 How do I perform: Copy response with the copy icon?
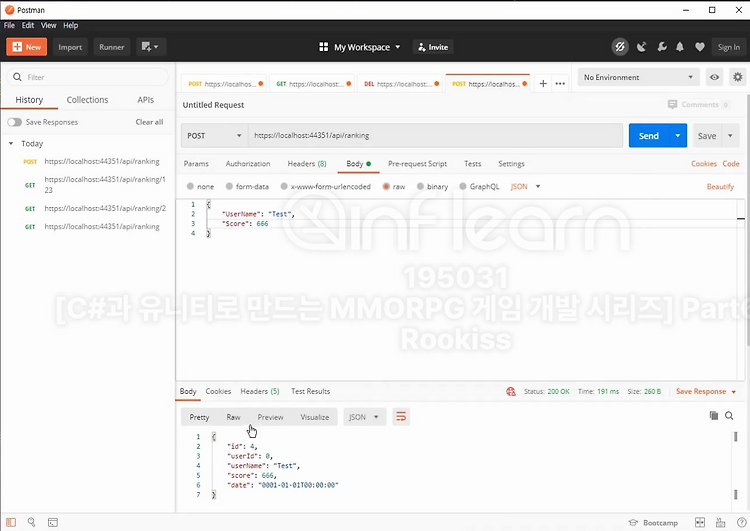click(x=714, y=415)
